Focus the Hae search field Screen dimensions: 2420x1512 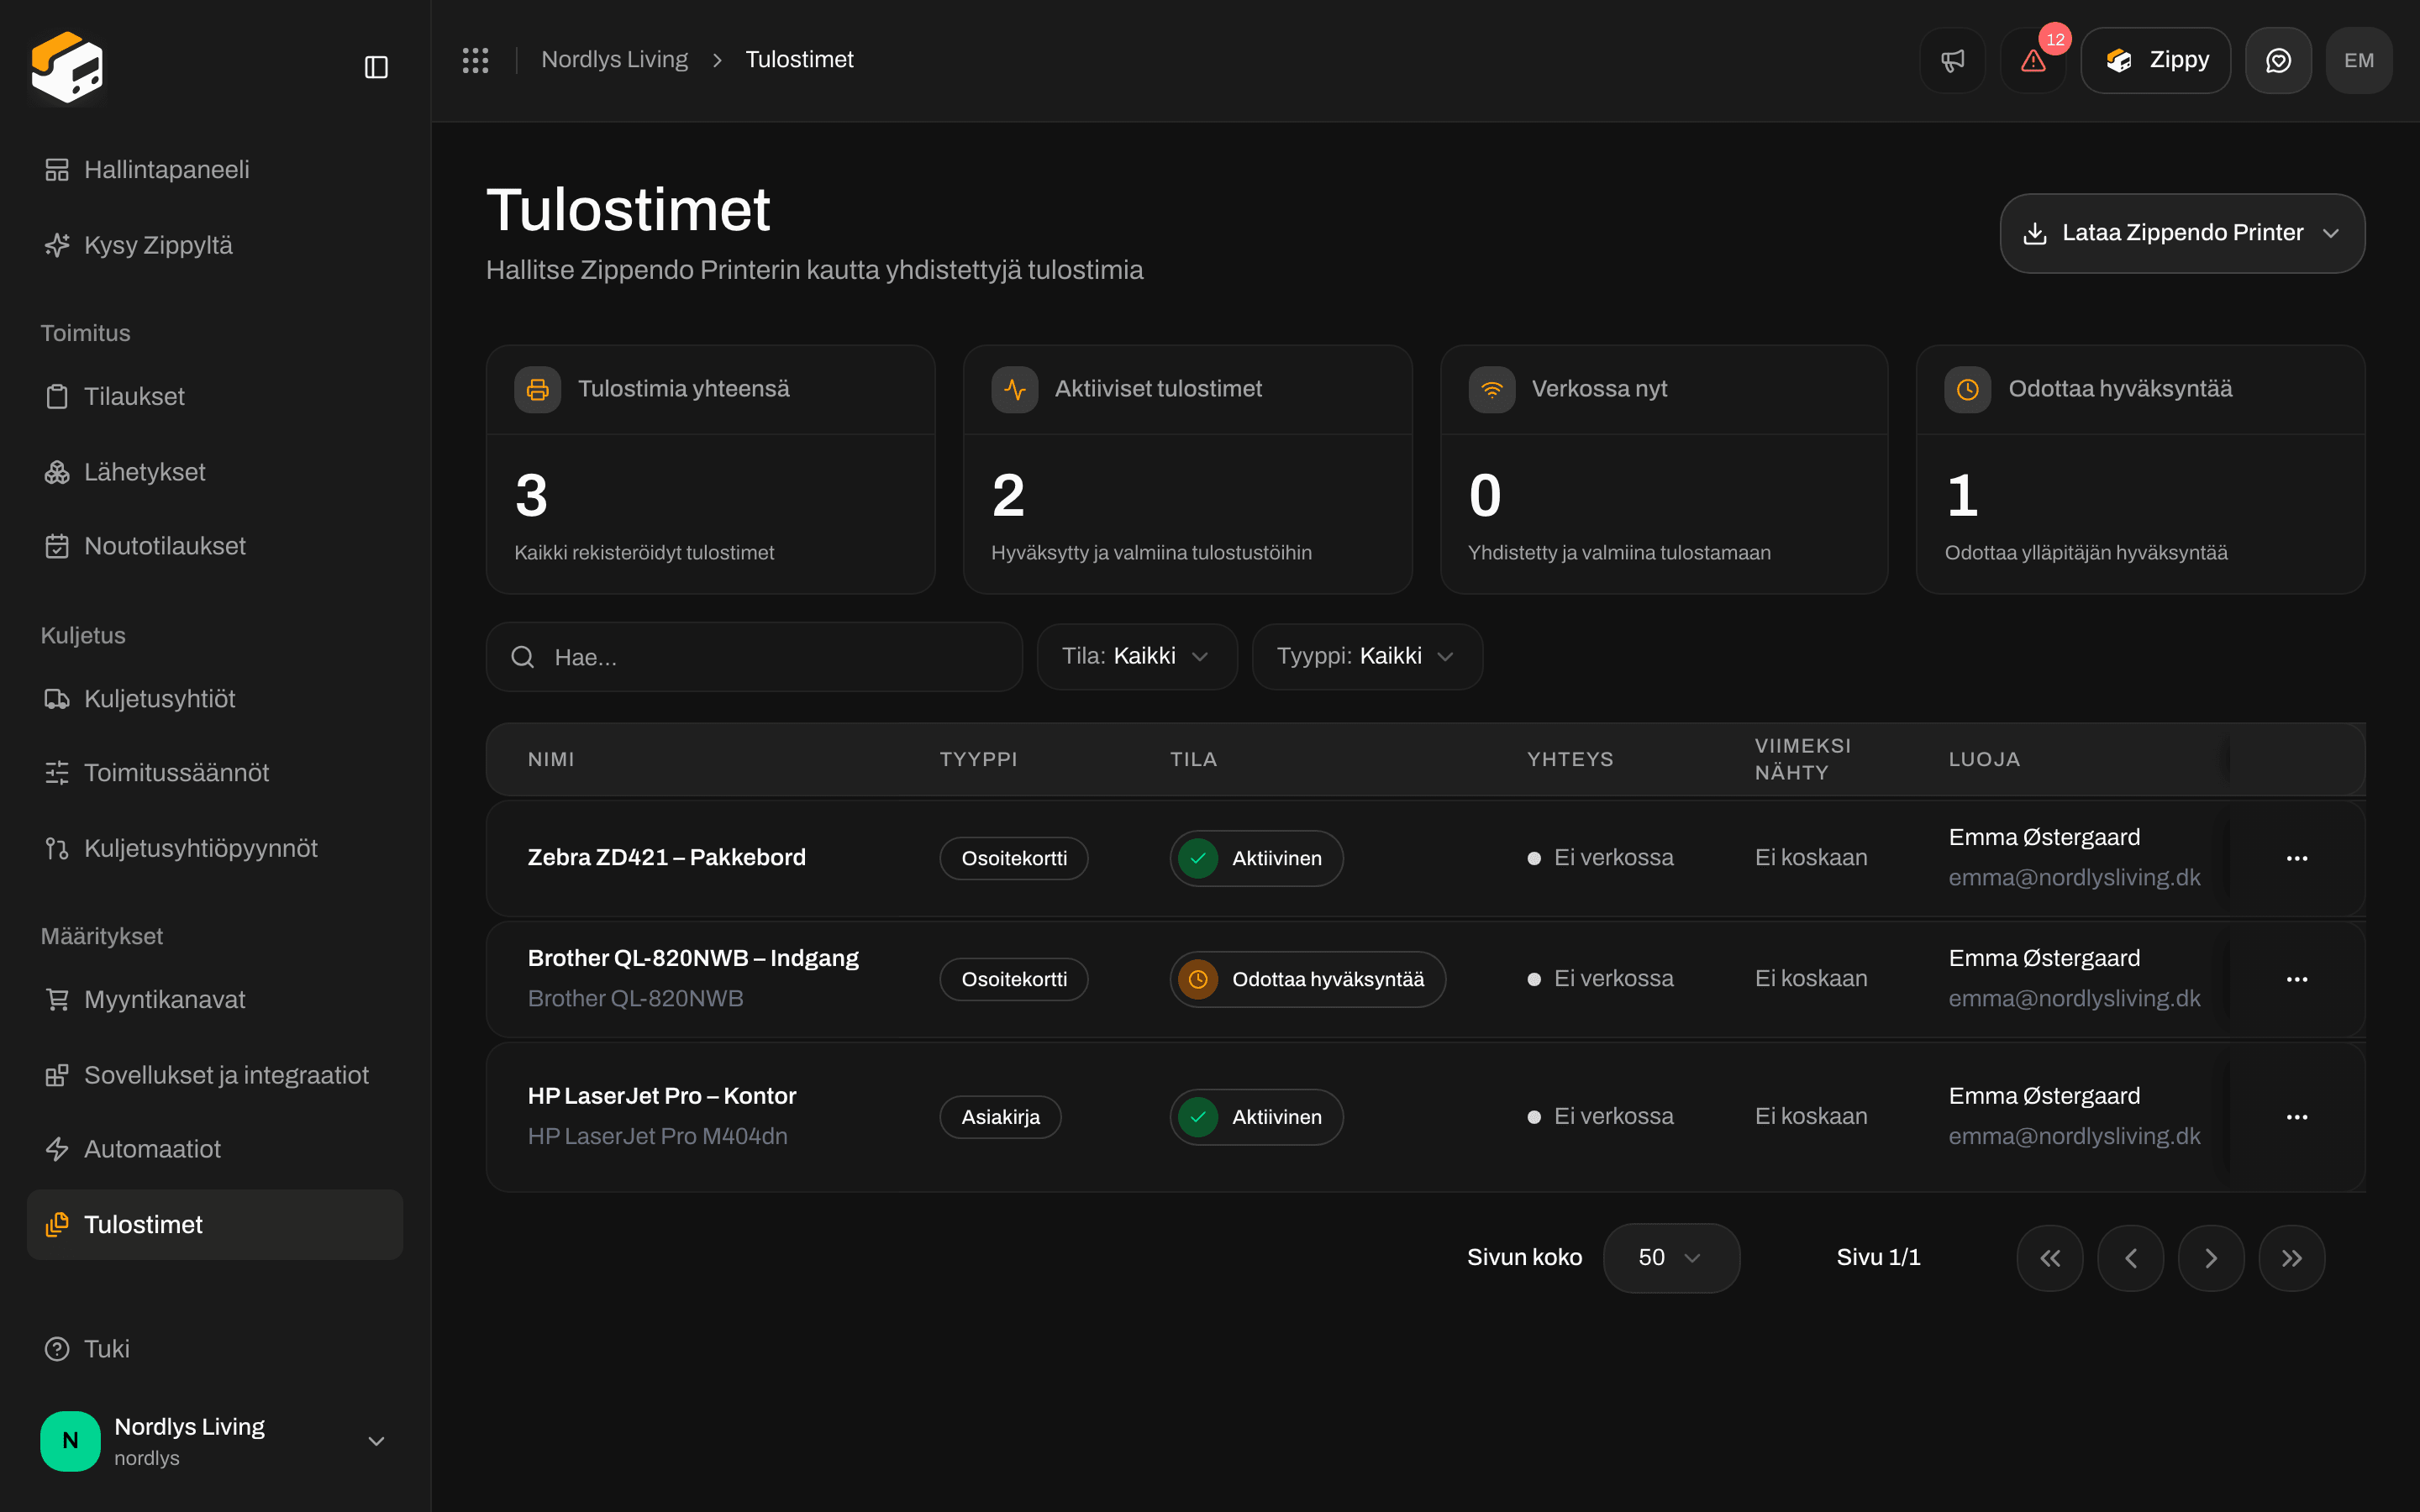click(x=754, y=657)
